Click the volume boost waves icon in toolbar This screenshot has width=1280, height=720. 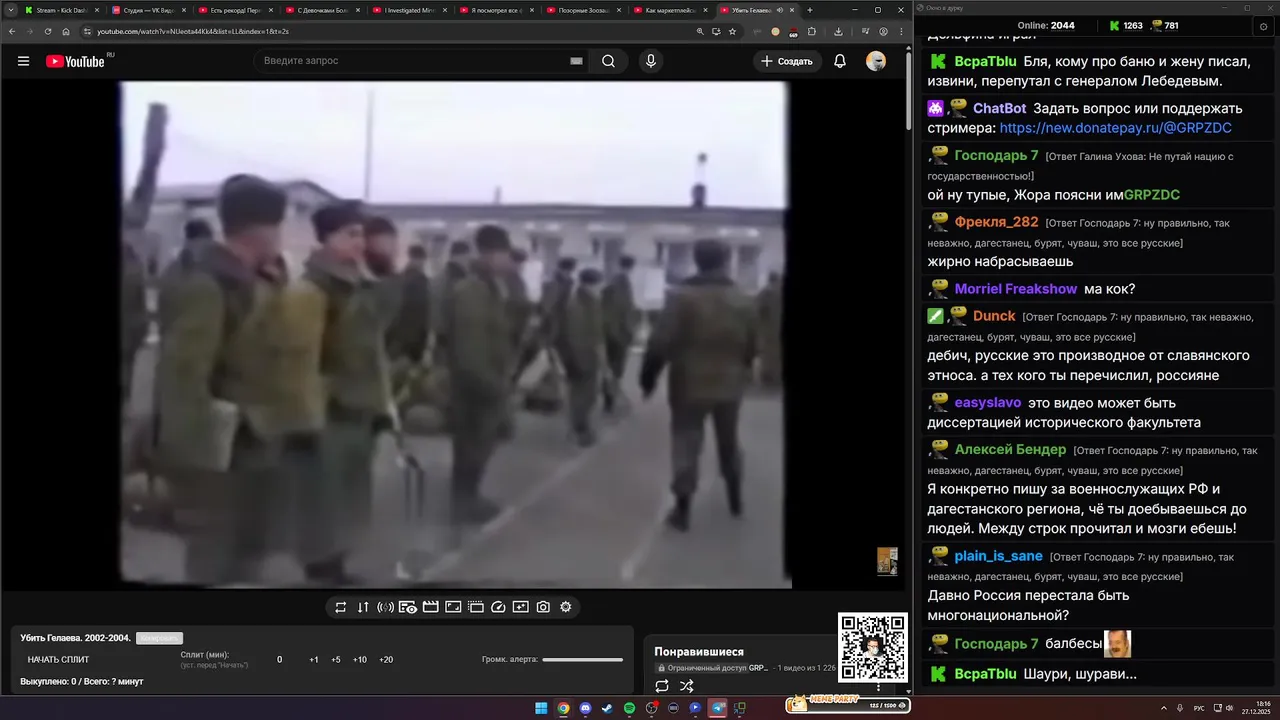tap(385, 607)
